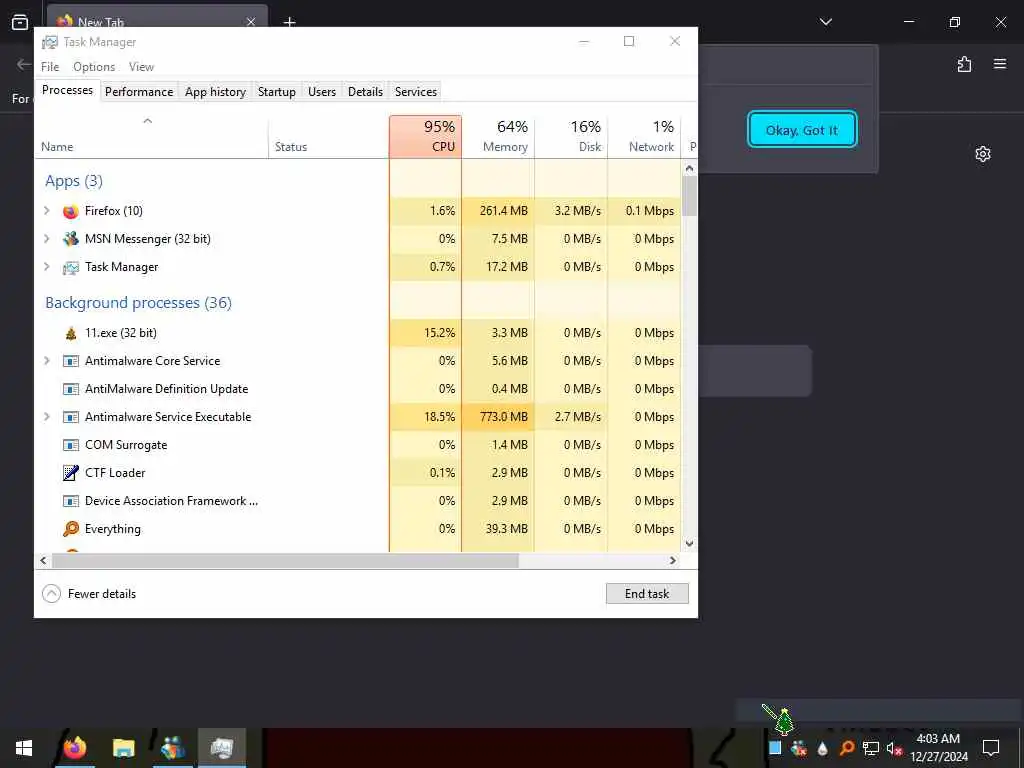Open Firefox from the taskbar

click(x=74, y=748)
